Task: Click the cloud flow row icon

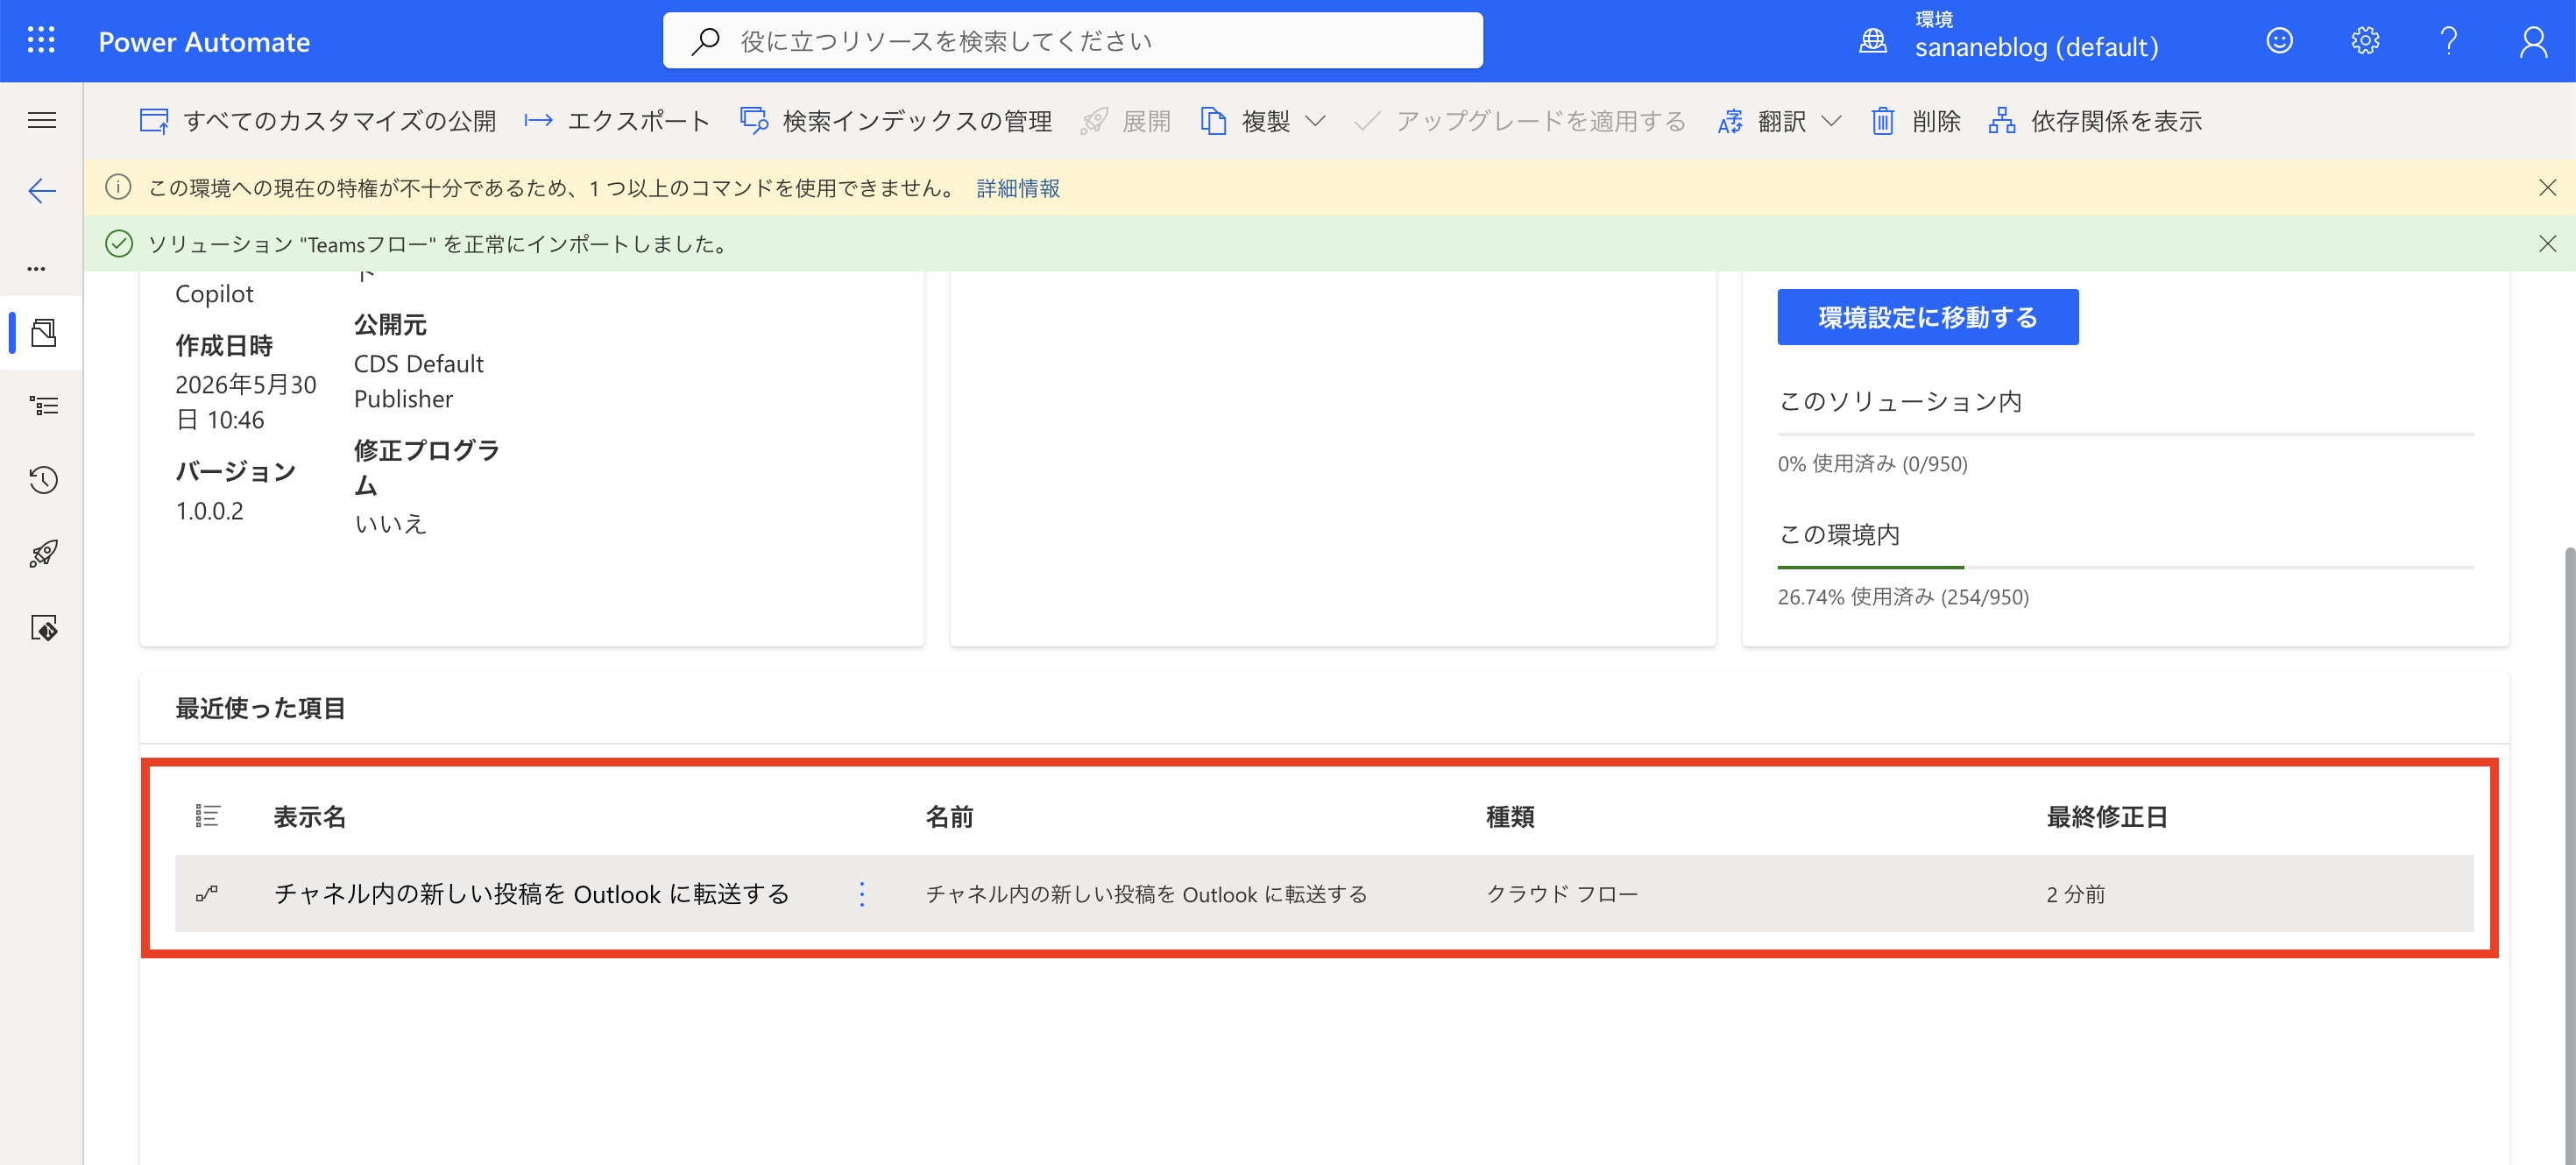Action: [207, 894]
